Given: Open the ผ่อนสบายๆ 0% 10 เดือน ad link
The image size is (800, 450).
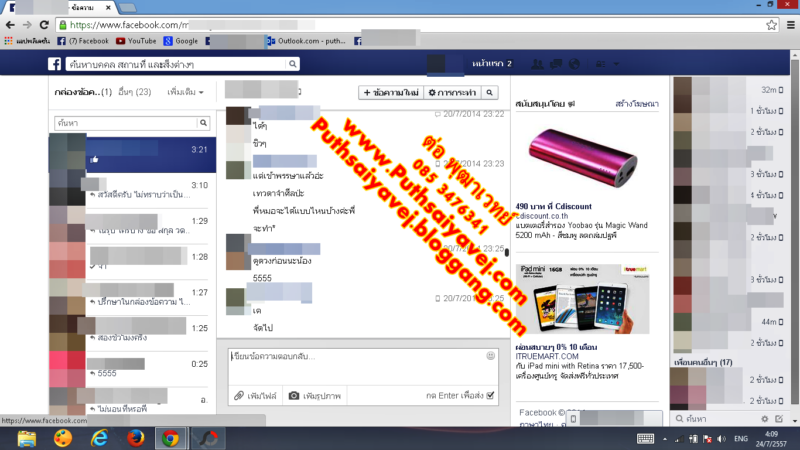Looking at the screenshot, I should [556, 347].
